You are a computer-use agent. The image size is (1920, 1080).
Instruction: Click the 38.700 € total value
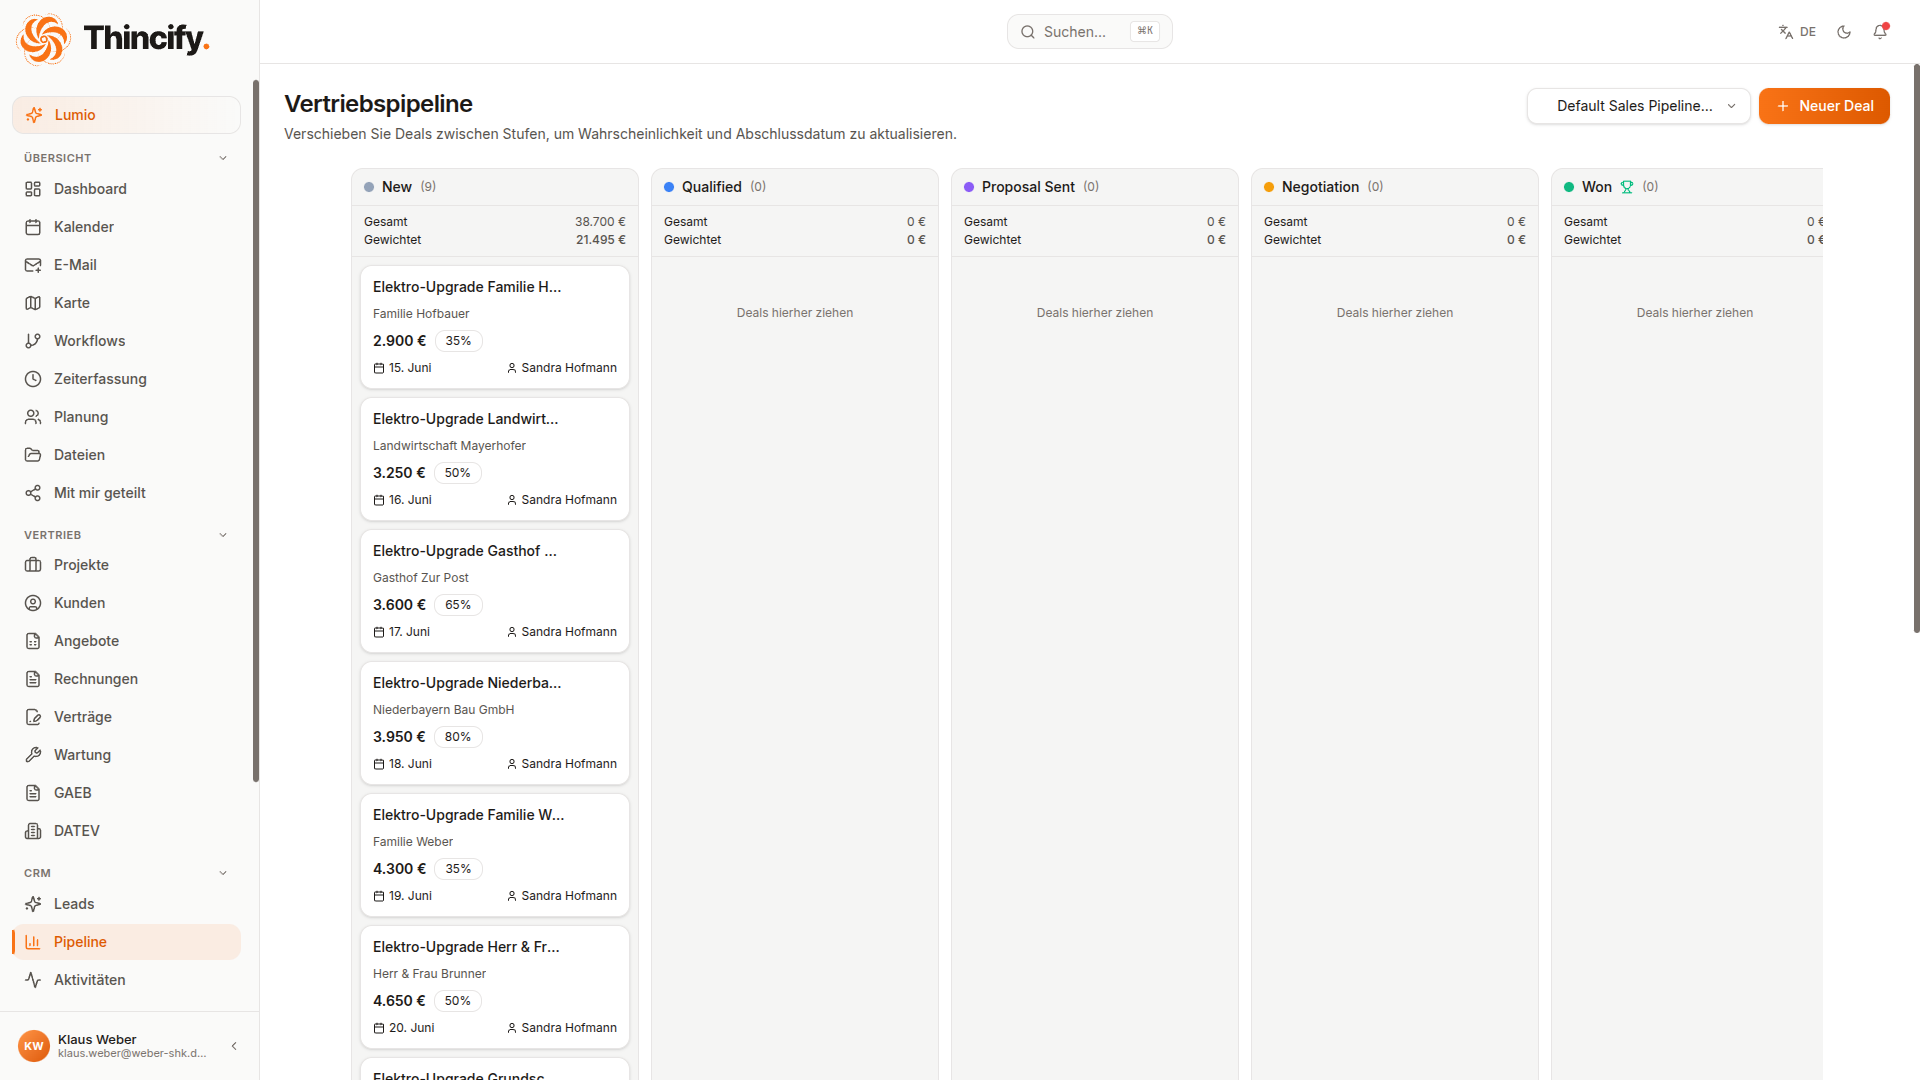tap(600, 222)
